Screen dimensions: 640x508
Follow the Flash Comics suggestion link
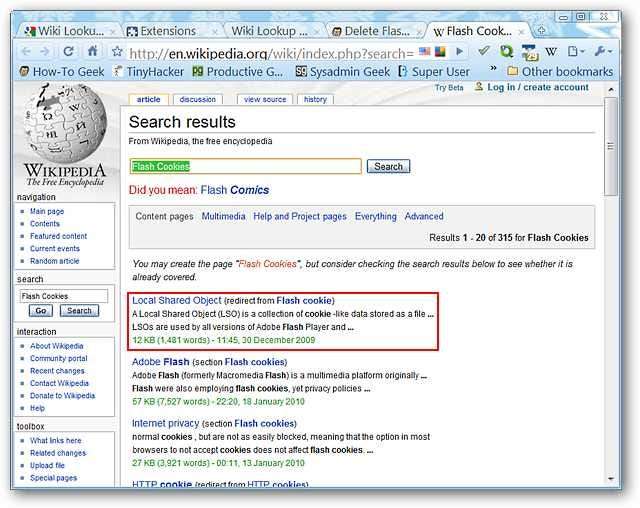235,190
